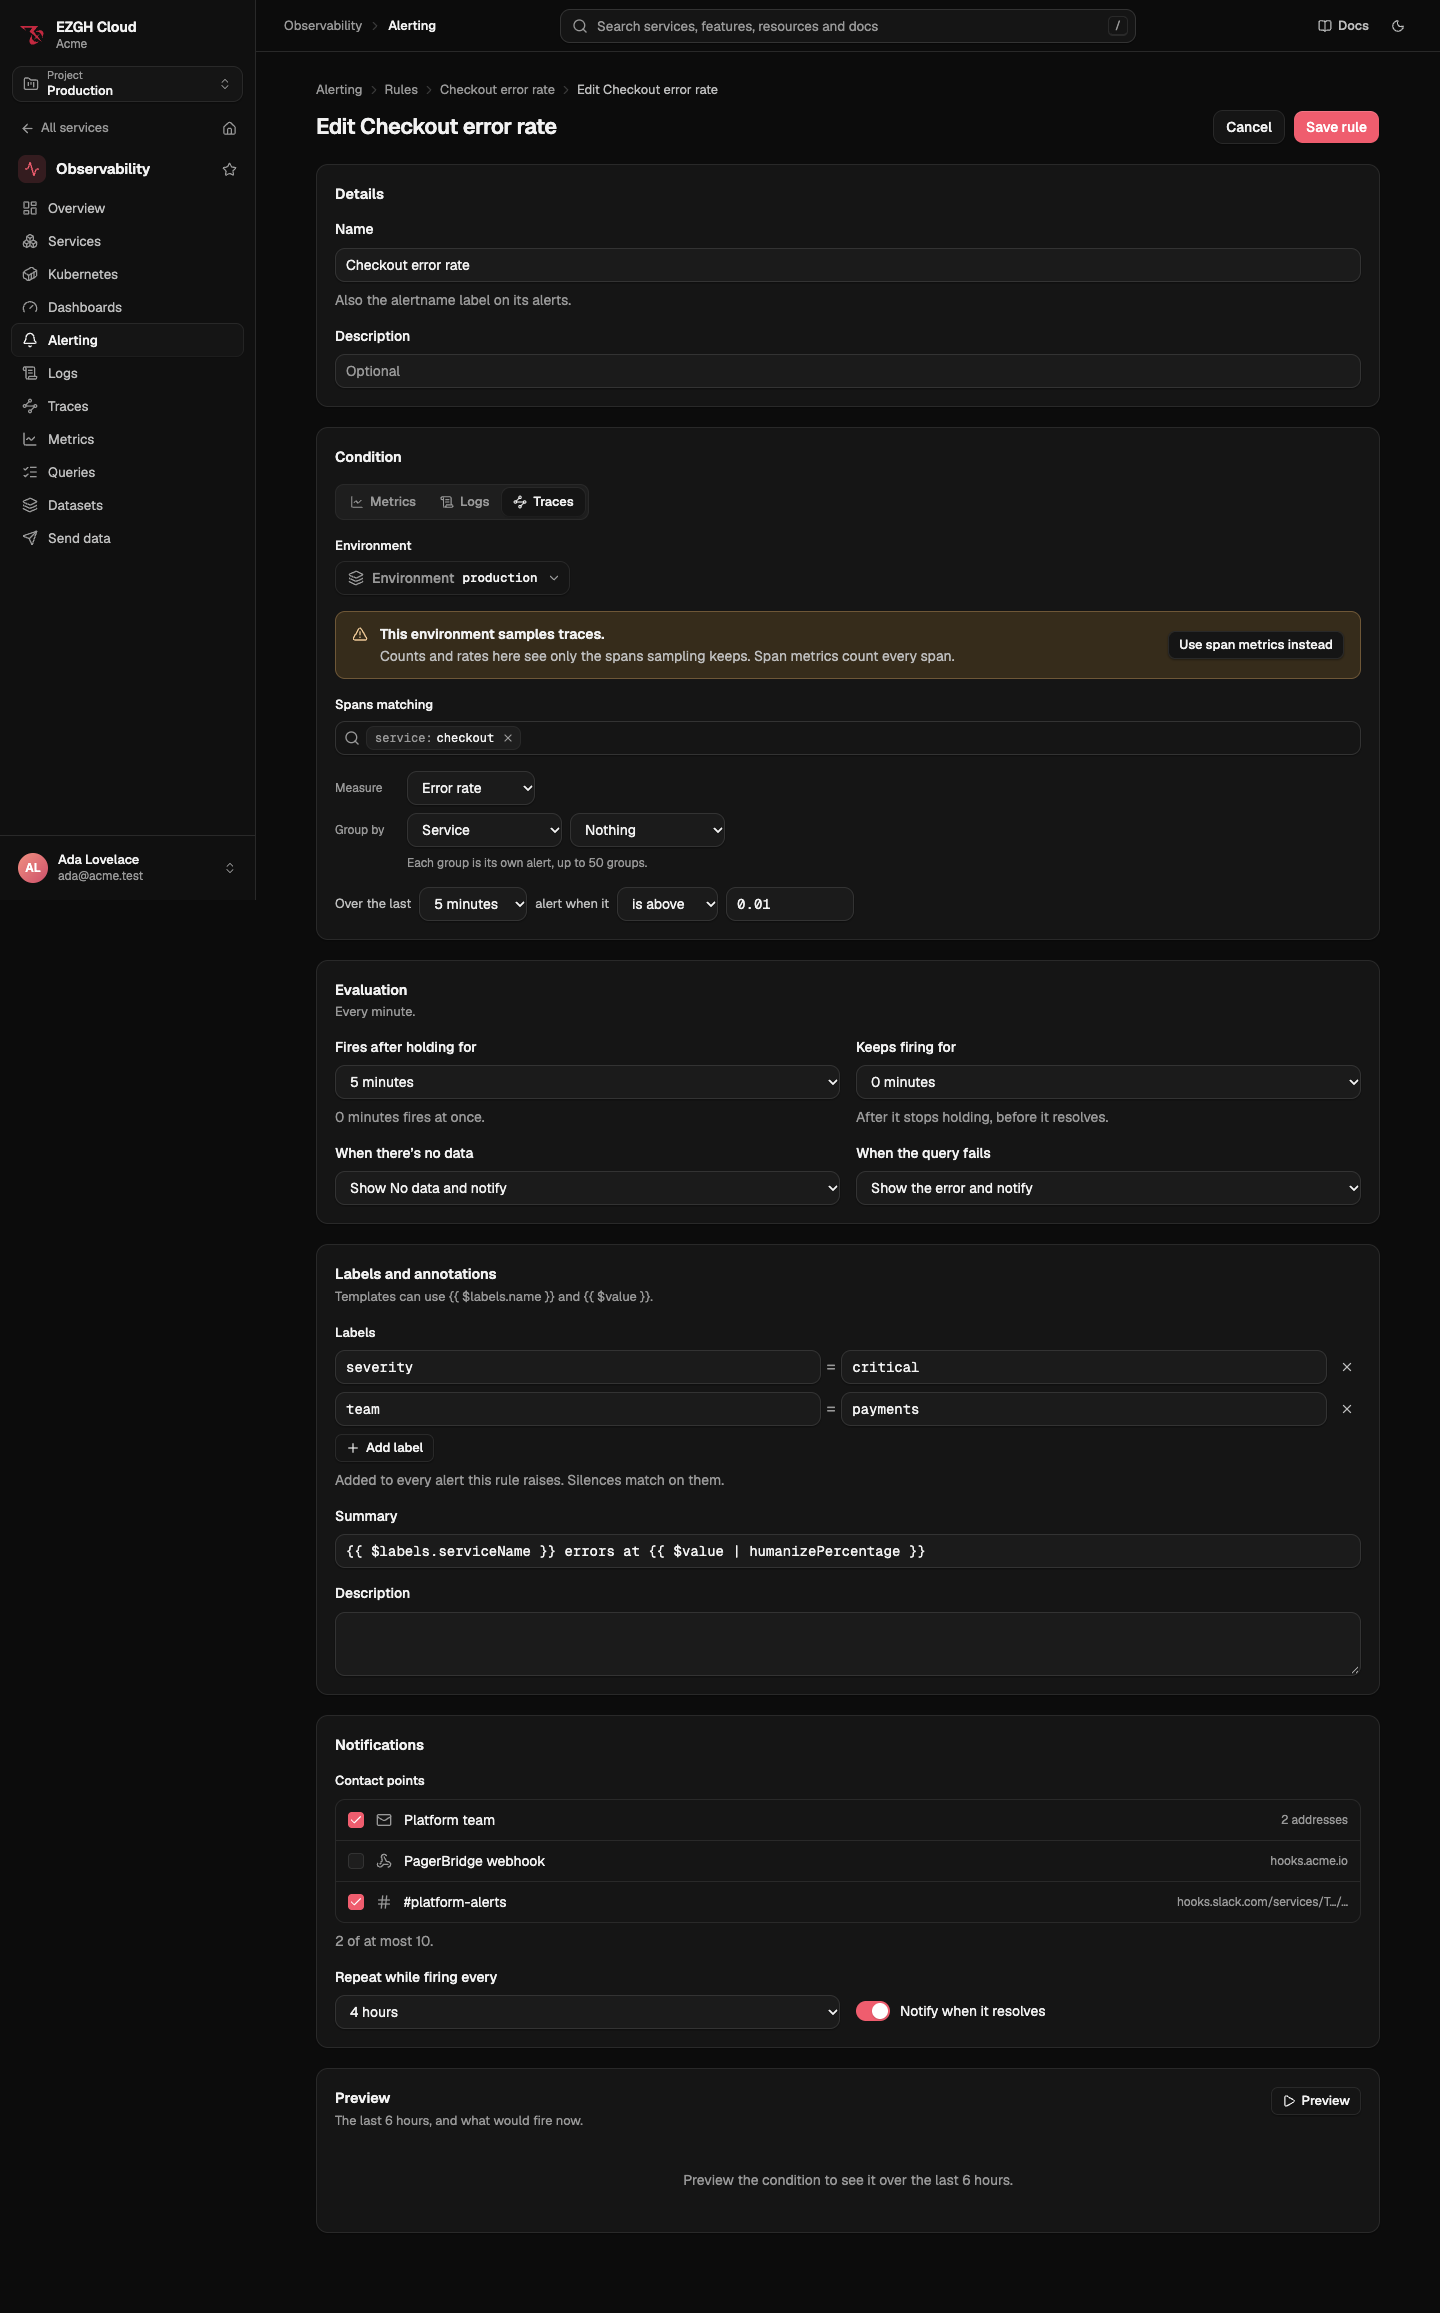Click the Save rule button
Viewport: 1440px width, 2313px height.
click(x=1336, y=127)
